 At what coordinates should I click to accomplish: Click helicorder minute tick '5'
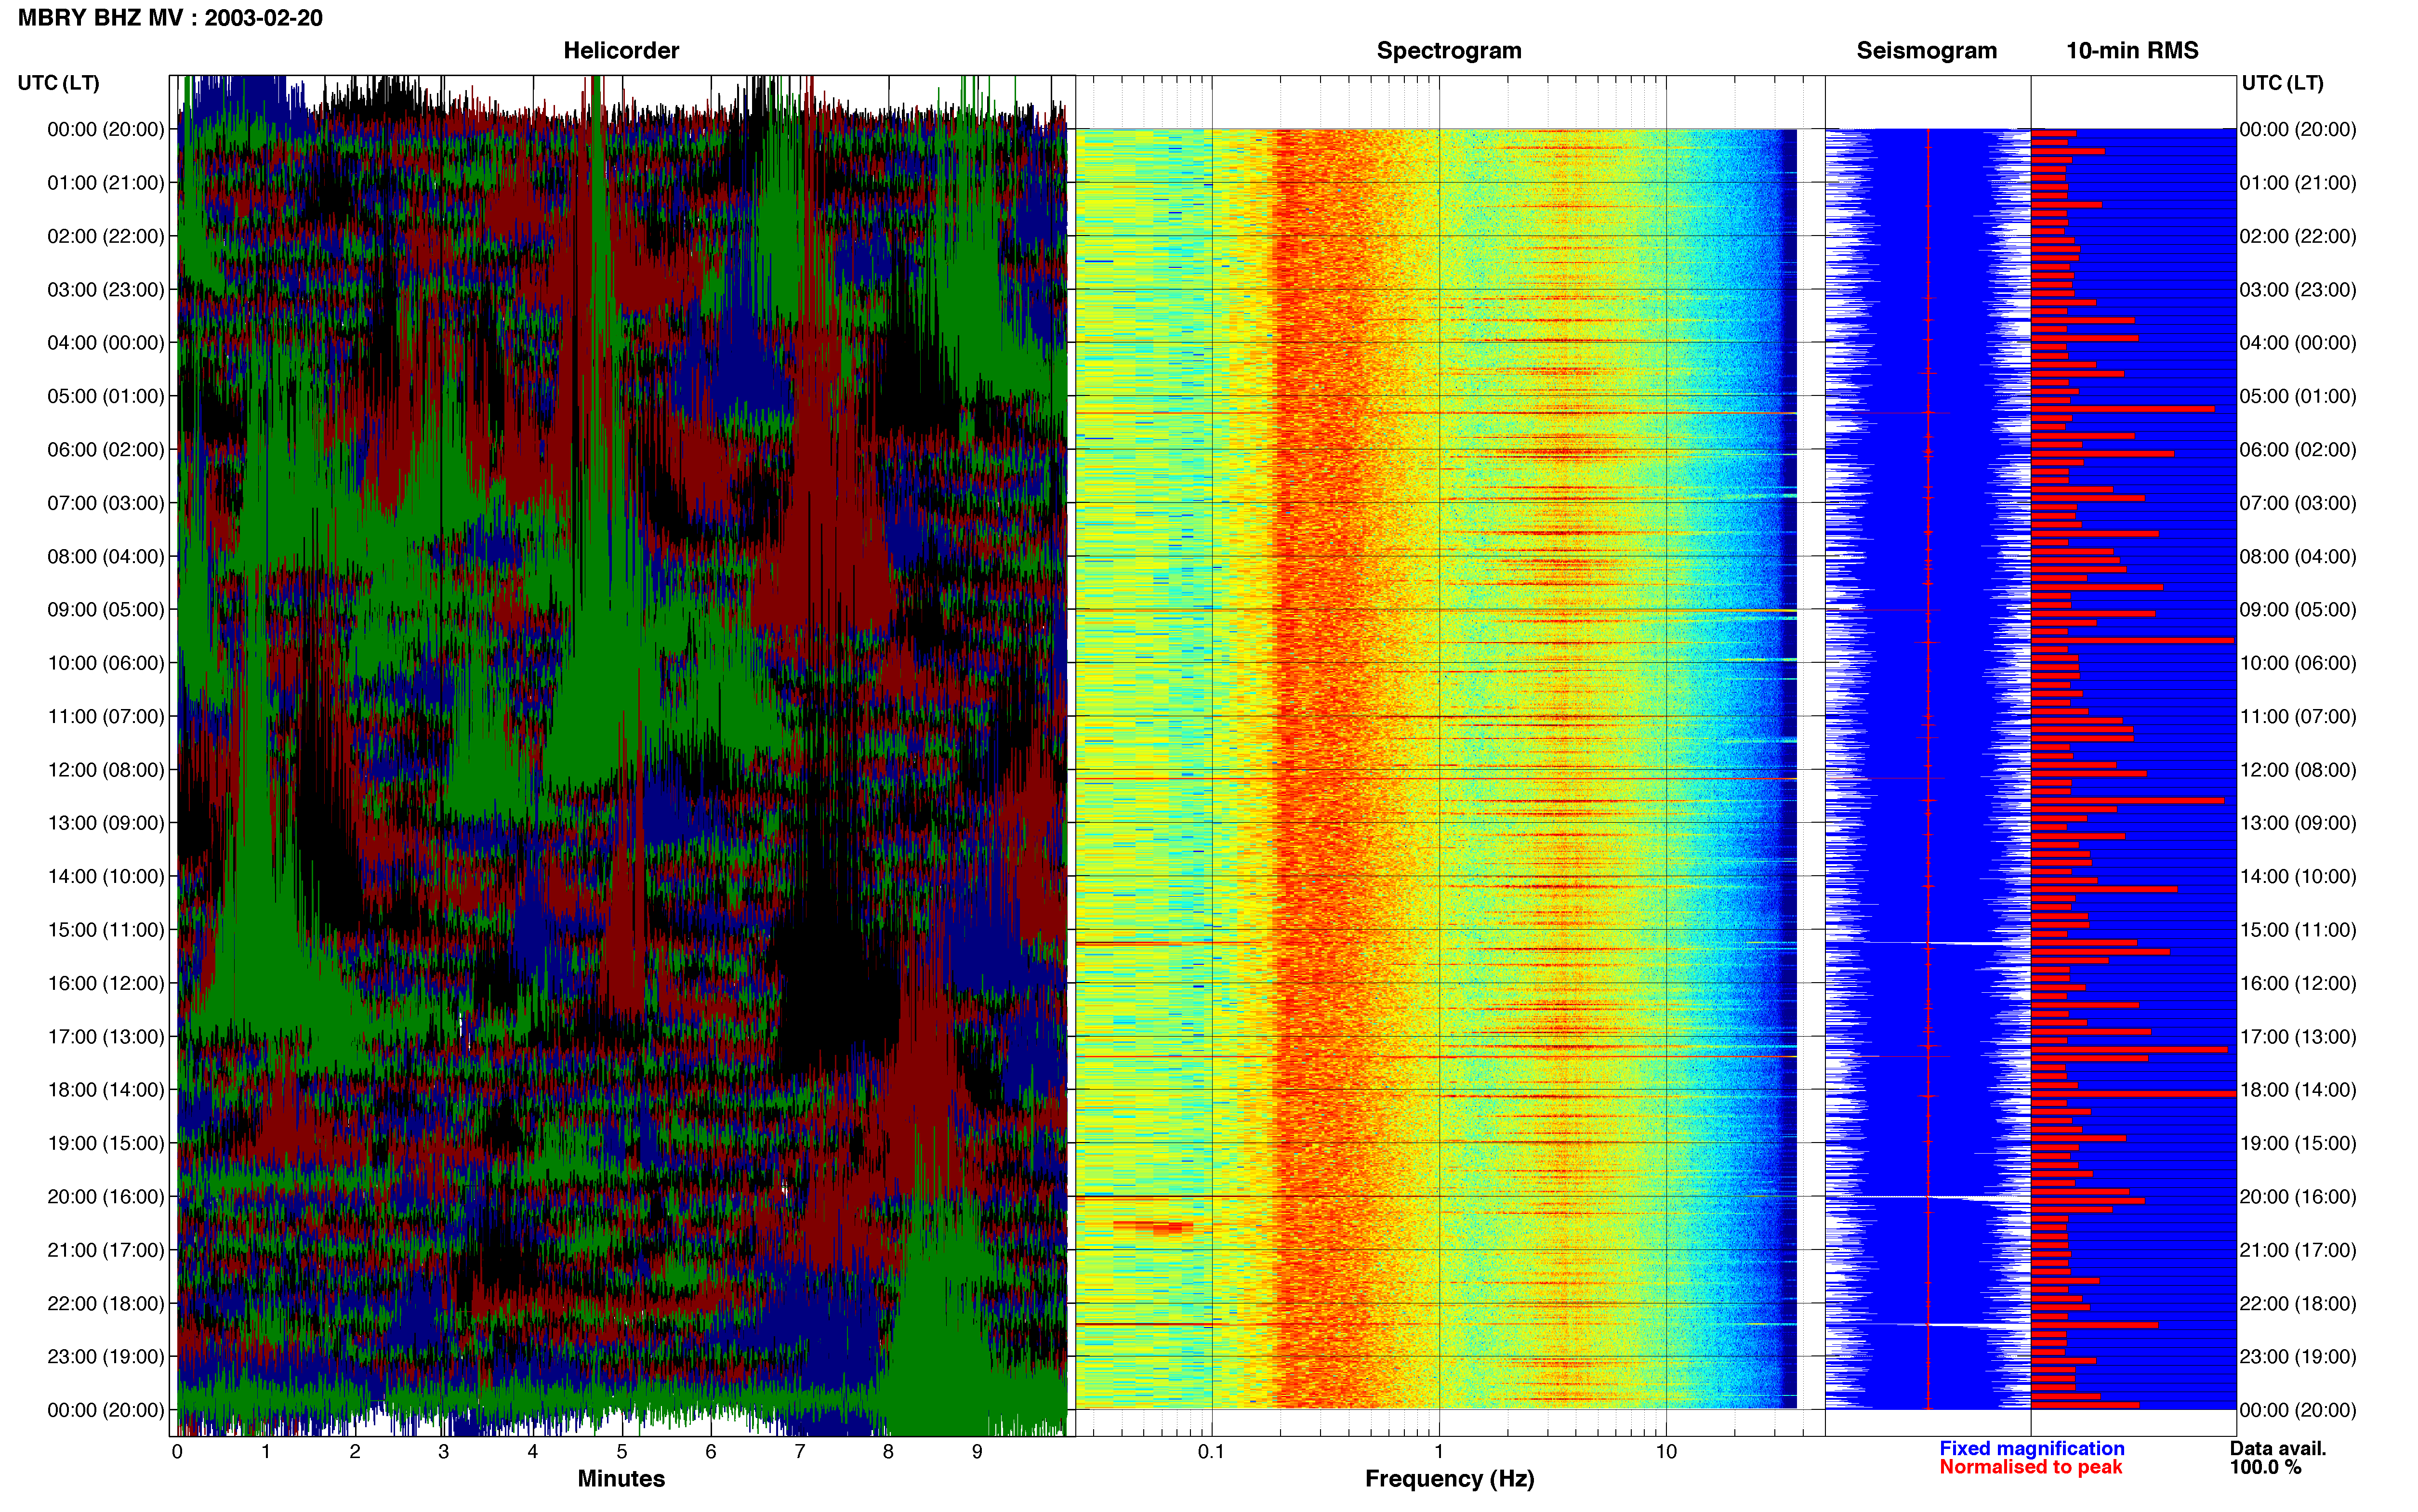click(622, 1452)
